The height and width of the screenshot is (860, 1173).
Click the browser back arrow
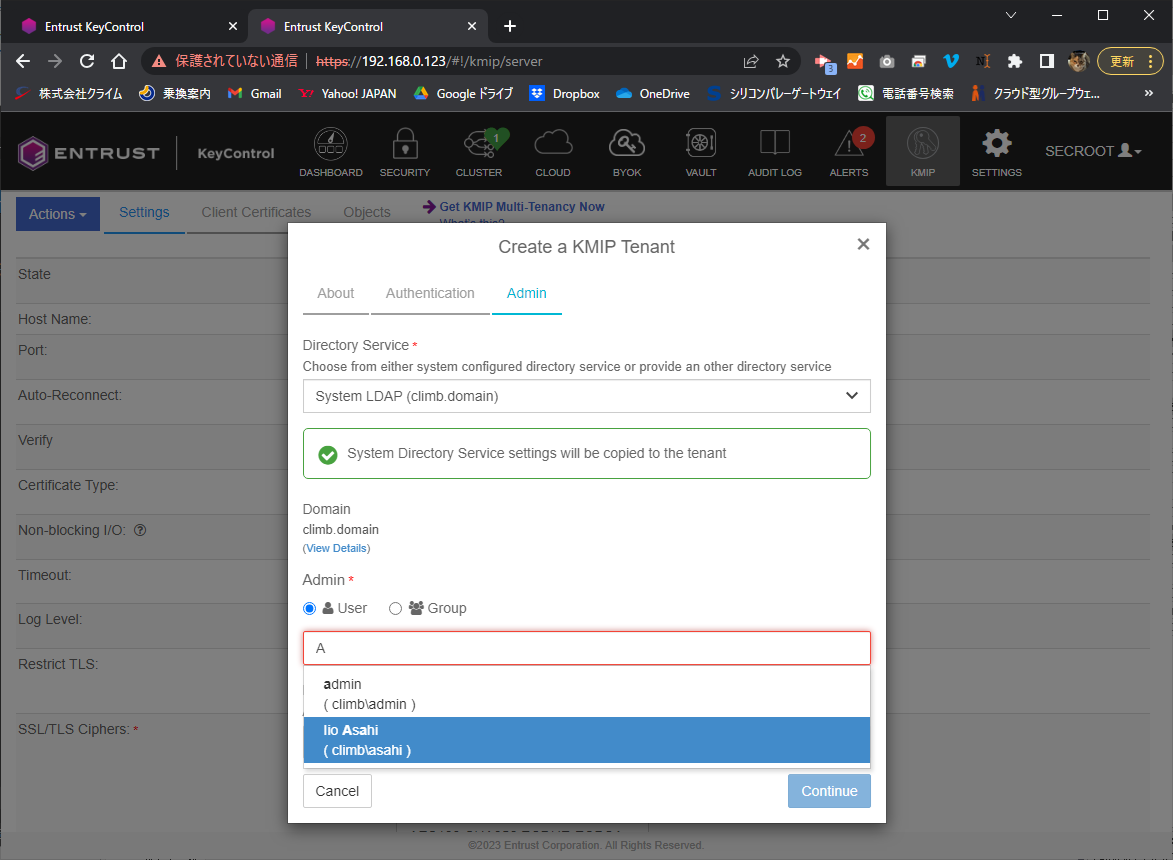(x=23, y=61)
